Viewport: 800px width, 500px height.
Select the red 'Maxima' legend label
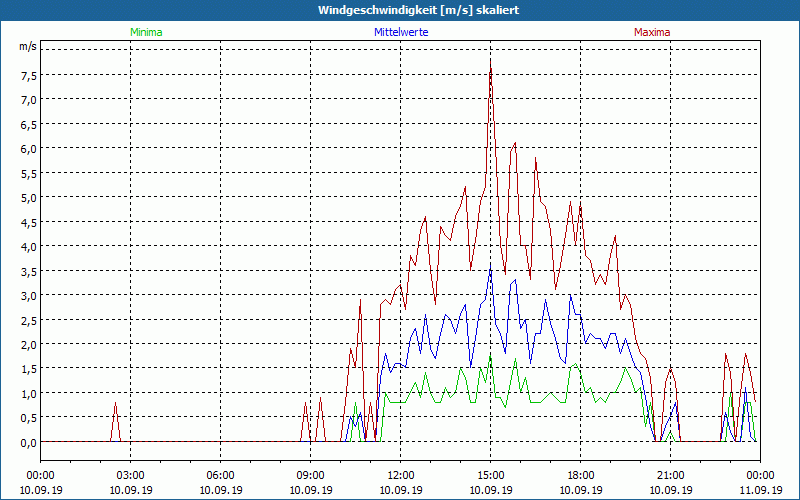652,32
